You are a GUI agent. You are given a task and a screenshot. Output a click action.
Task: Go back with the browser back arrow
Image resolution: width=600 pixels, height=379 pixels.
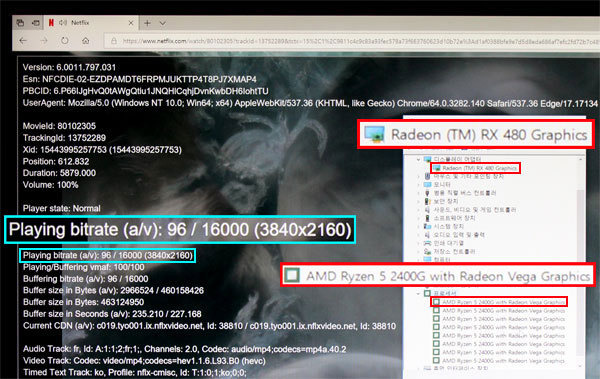pos(23,41)
